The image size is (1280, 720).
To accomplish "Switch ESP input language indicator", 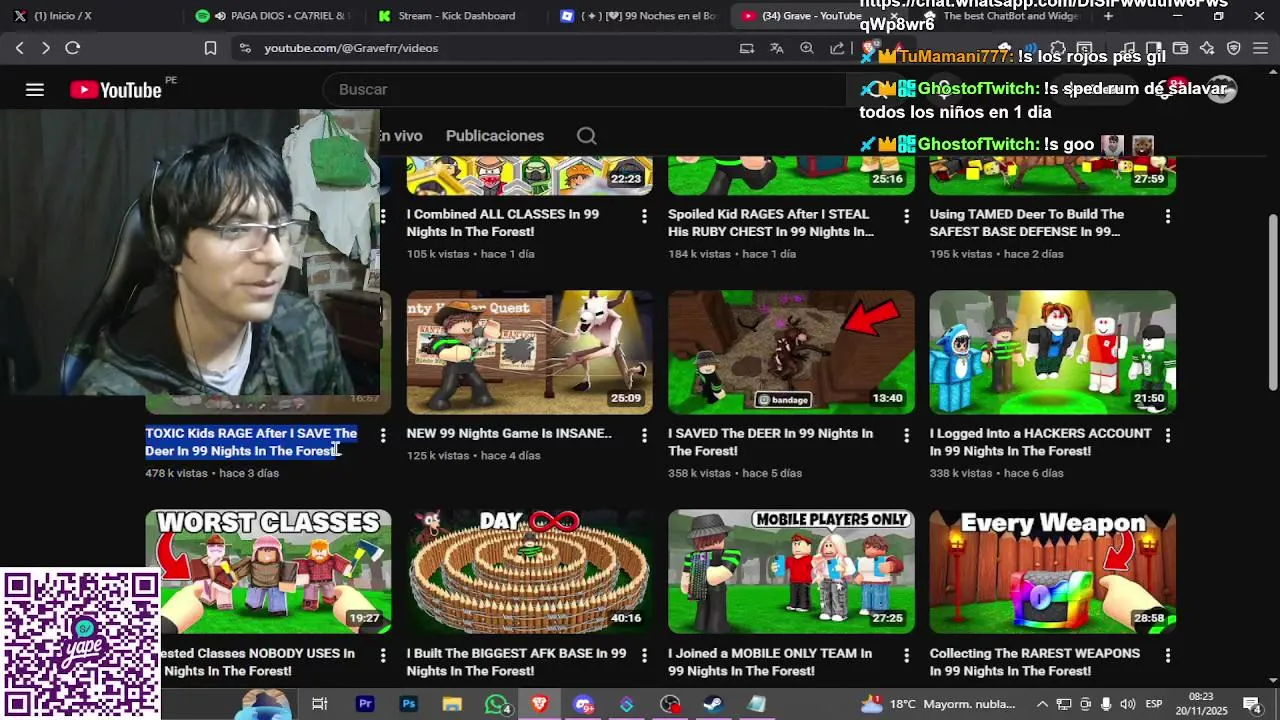I will 1153,704.
